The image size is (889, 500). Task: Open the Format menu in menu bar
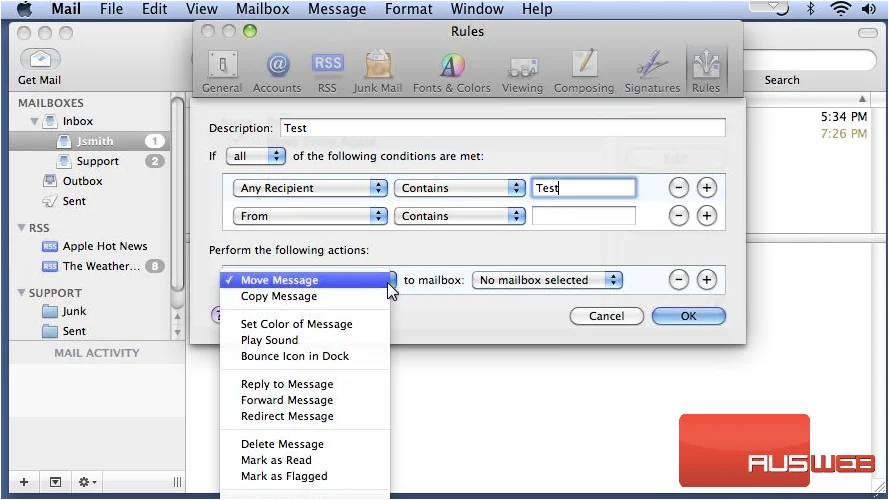[408, 9]
